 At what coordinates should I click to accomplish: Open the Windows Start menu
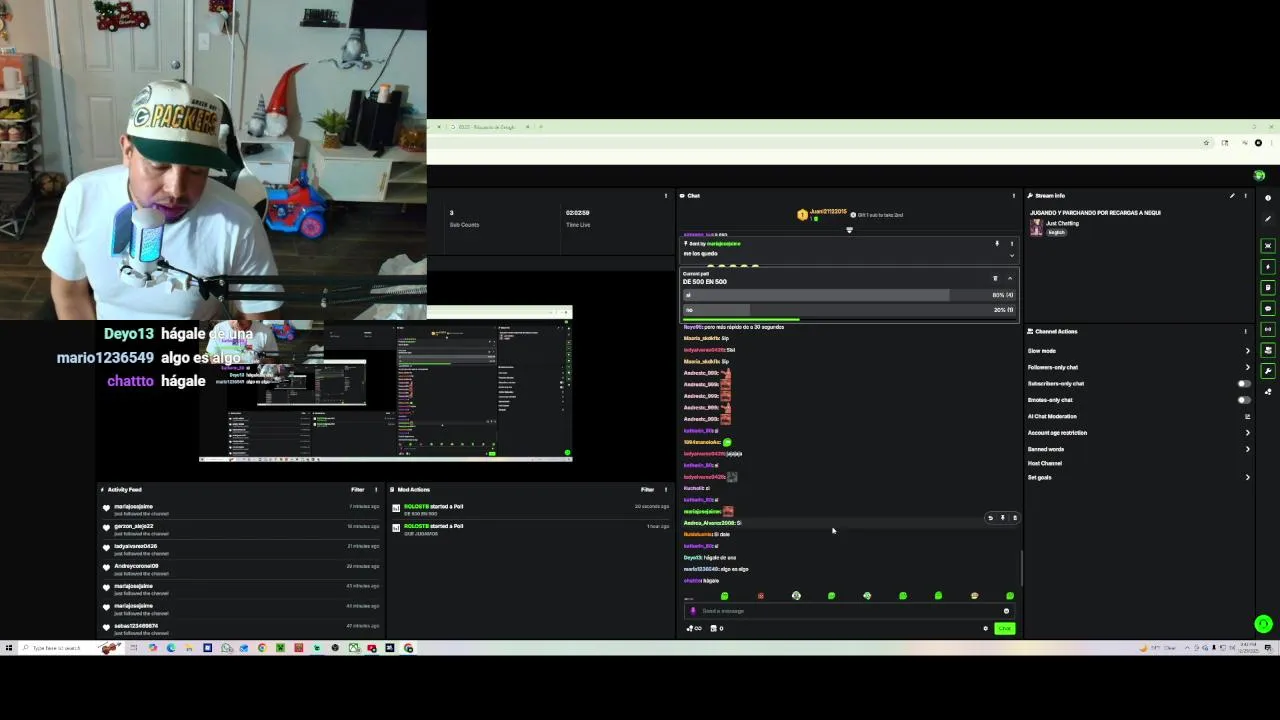coord(9,648)
